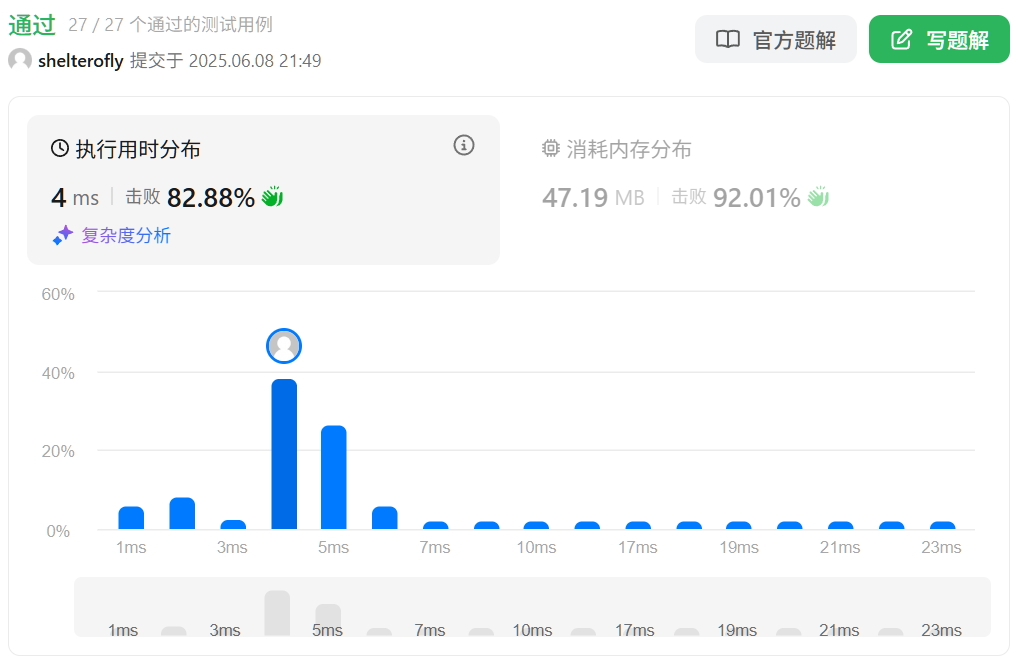Select the 执行用时分布 runtime distribution card

(264, 190)
